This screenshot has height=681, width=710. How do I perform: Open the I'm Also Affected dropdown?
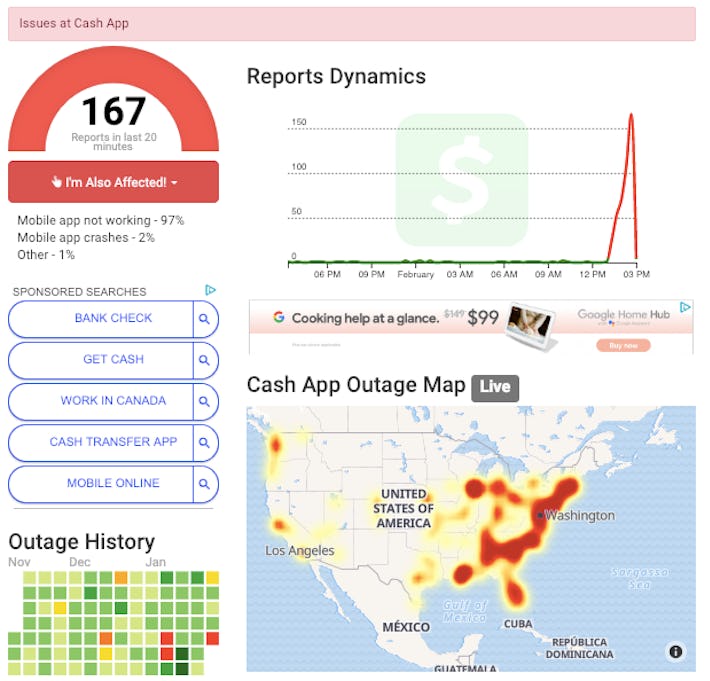coord(113,182)
